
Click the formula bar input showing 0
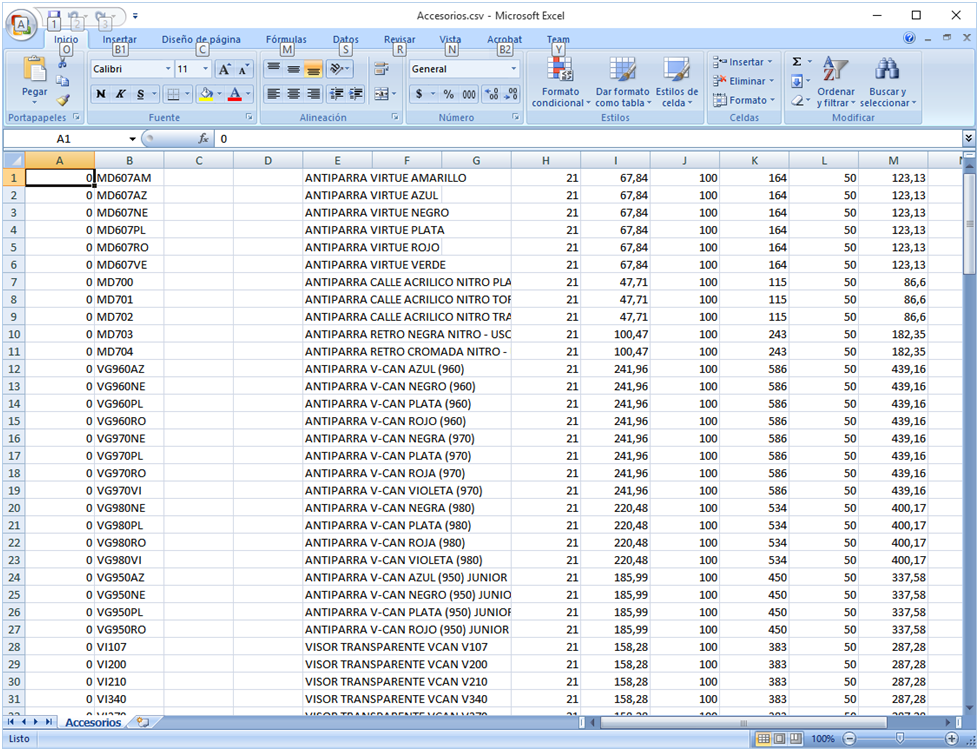click(x=589, y=139)
